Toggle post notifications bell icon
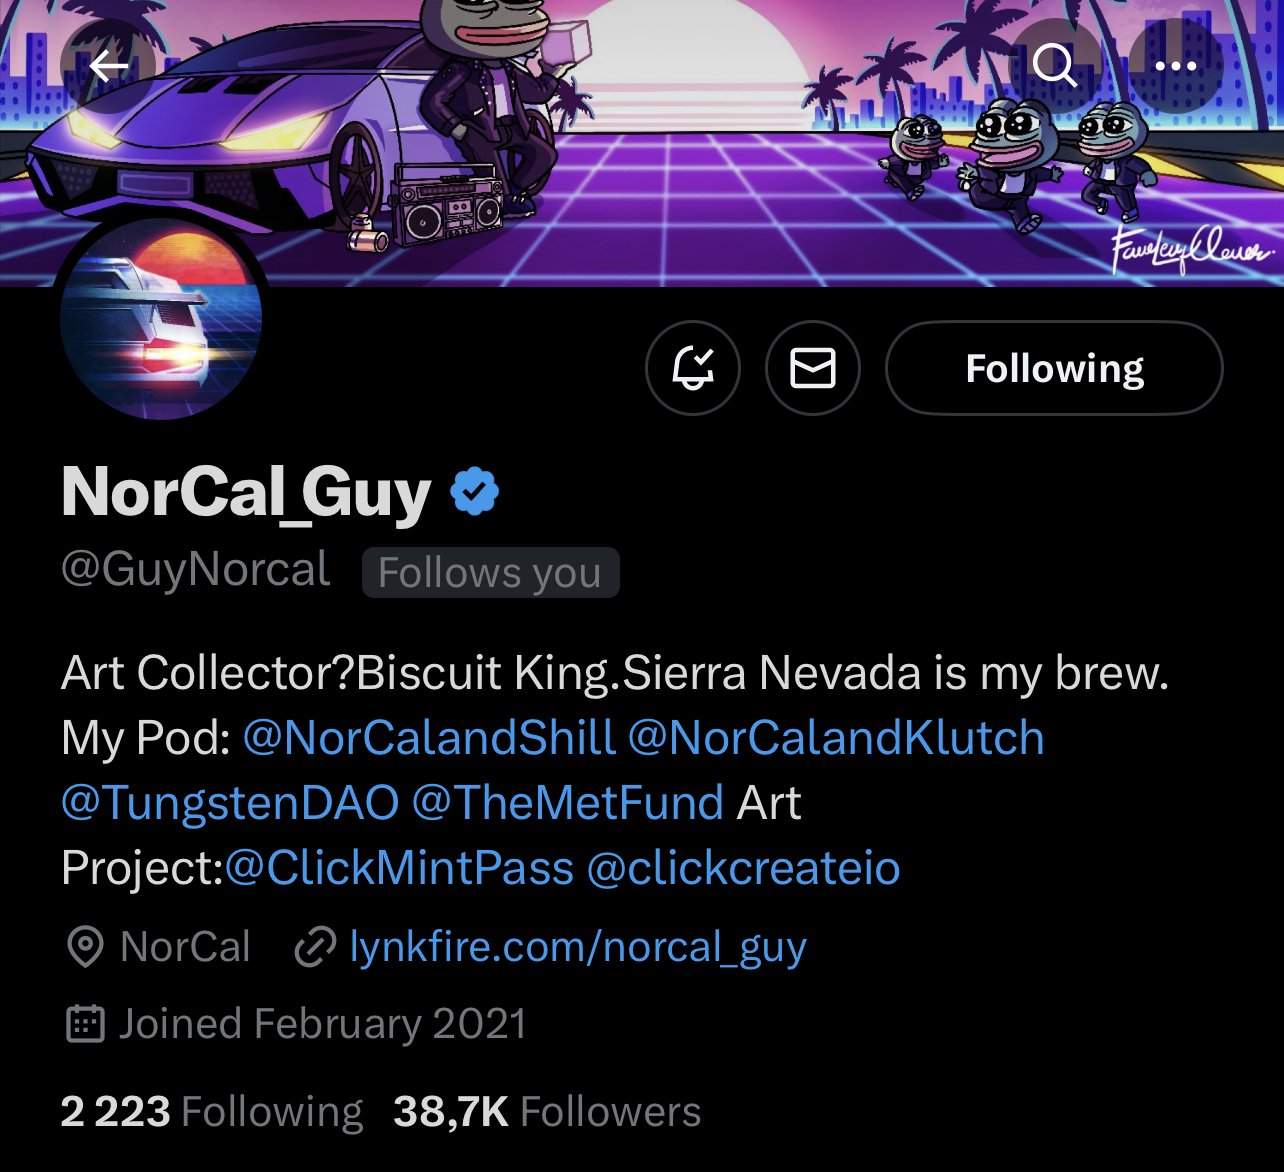This screenshot has height=1172, width=1284. point(693,368)
